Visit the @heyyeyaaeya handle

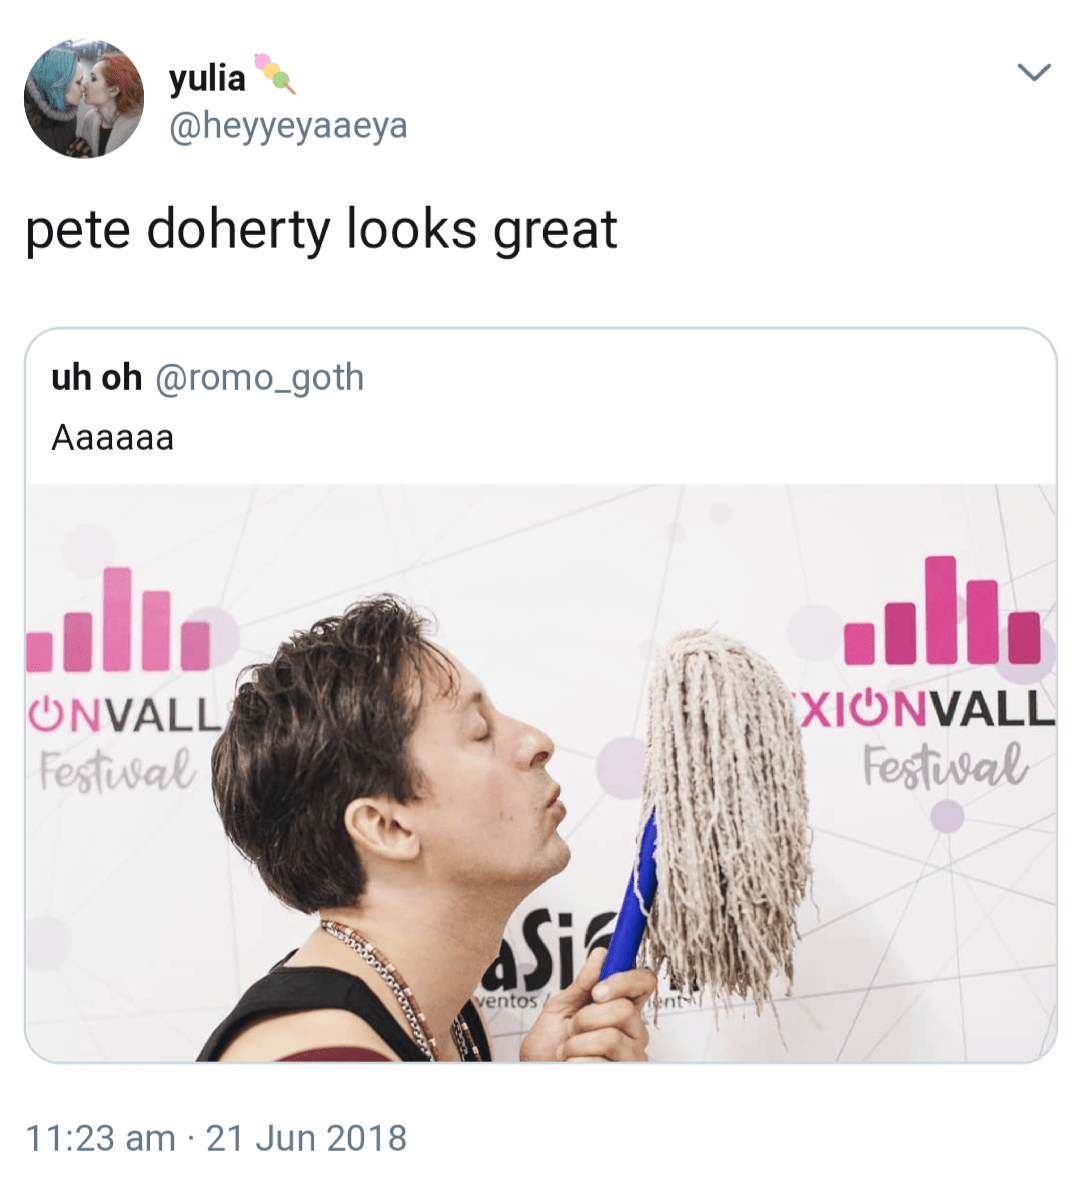coord(288,126)
